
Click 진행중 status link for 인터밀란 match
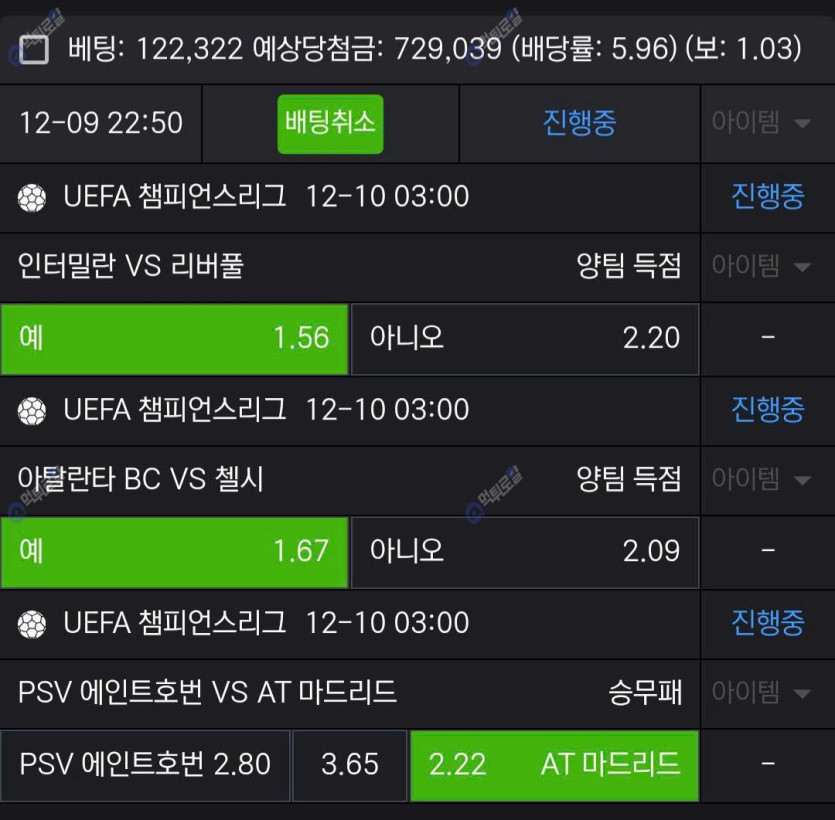[767, 196]
